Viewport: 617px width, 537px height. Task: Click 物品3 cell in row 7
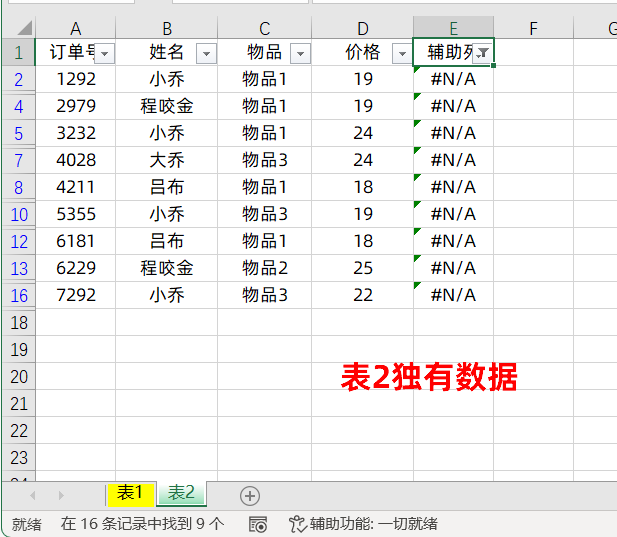point(264,160)
